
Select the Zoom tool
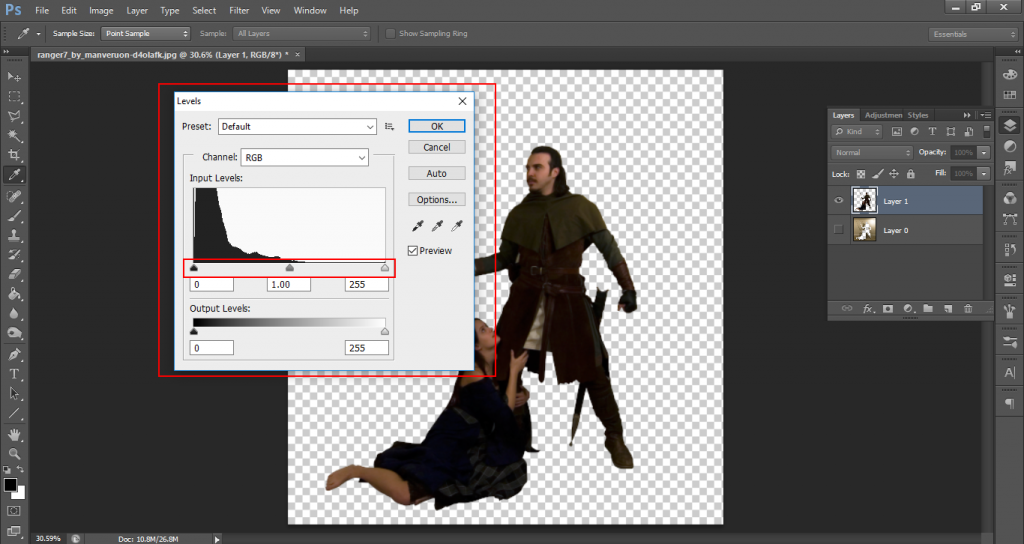click(14, 454)
